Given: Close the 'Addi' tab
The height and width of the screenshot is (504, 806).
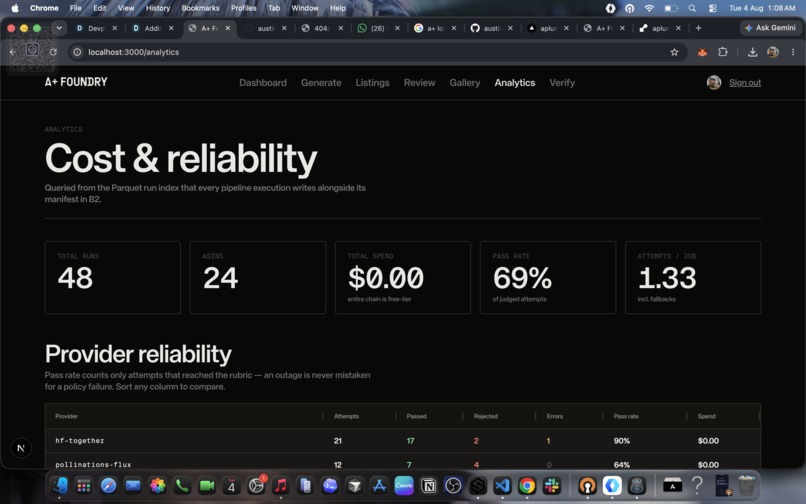Looking at the screenshot, I should (x=171, y=28).
